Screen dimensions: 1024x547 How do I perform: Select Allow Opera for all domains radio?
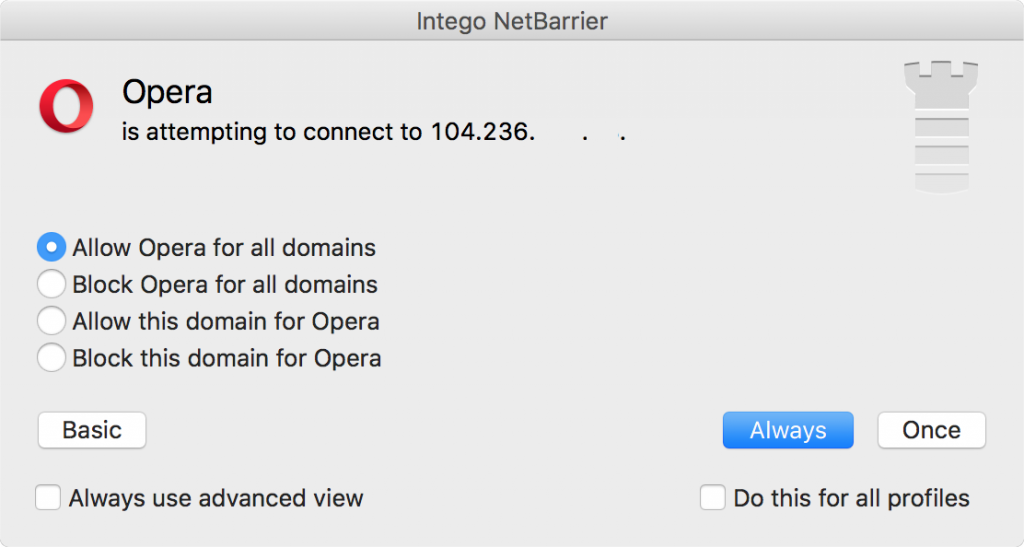tap(51, 247)
